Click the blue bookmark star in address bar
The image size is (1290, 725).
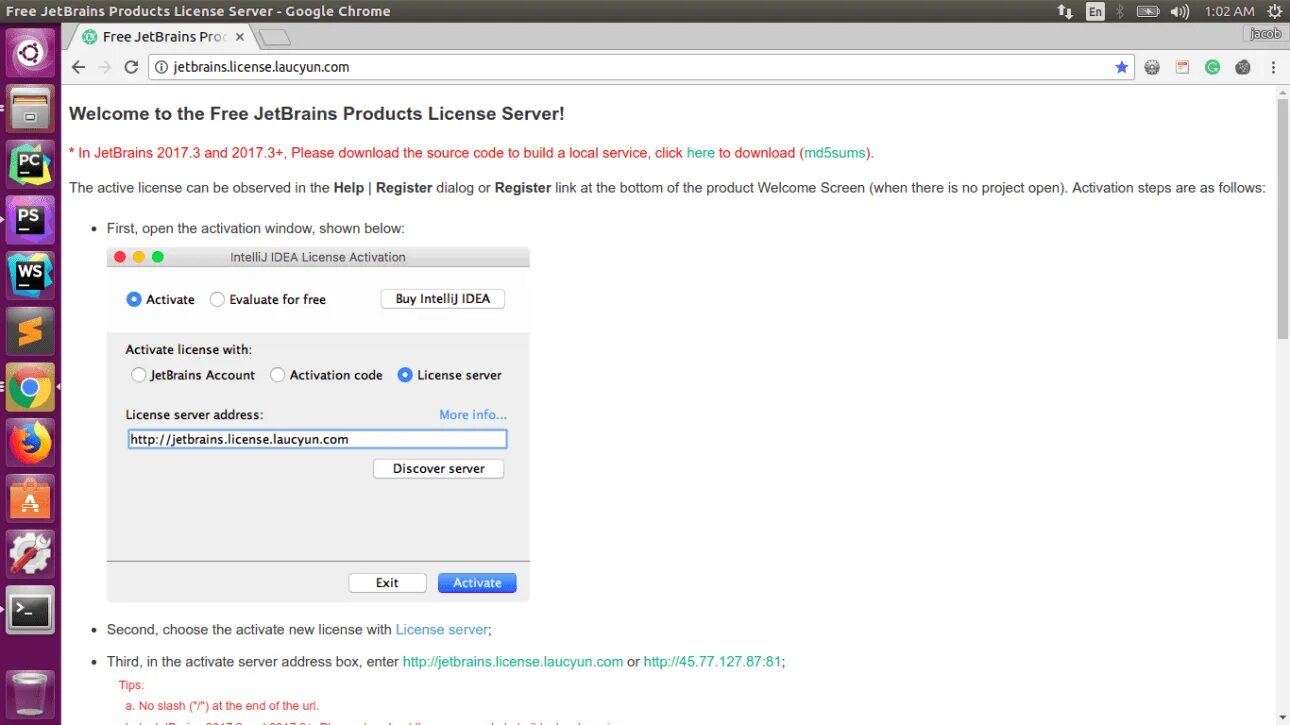pos(1121,67)
